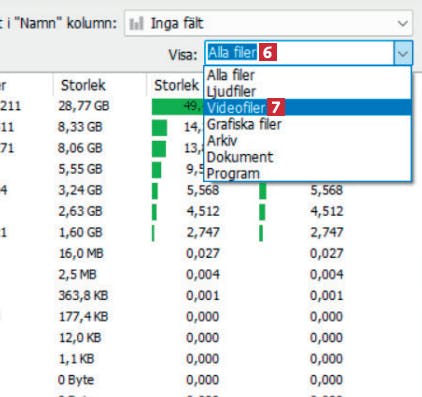Screen dimensions: 422x397
Task: Select the 2,63 GB row value
Action: coord(80,211)
